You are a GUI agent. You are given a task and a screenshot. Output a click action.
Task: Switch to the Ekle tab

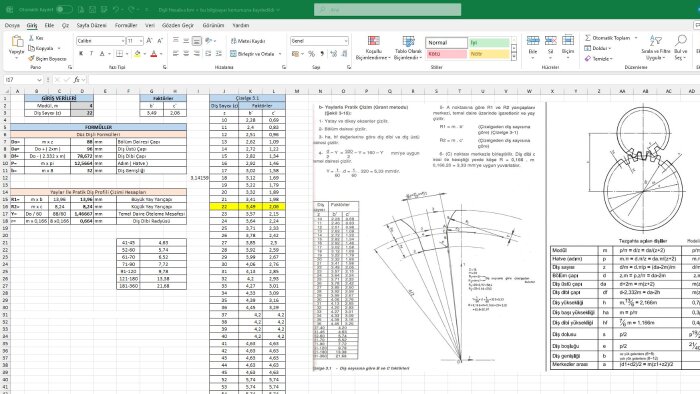(49, 25)
